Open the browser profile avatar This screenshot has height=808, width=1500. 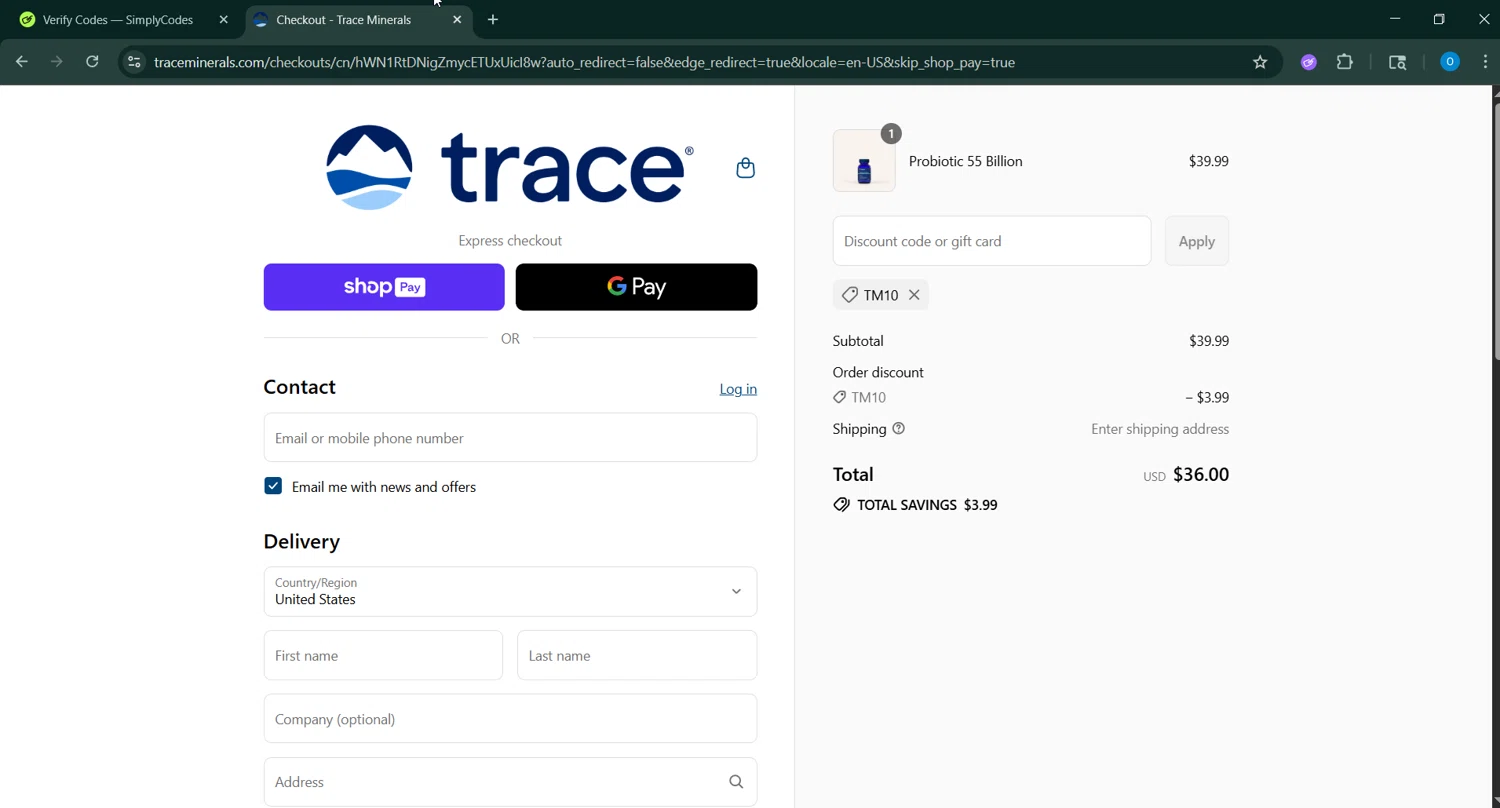(x=1449, y=62)
